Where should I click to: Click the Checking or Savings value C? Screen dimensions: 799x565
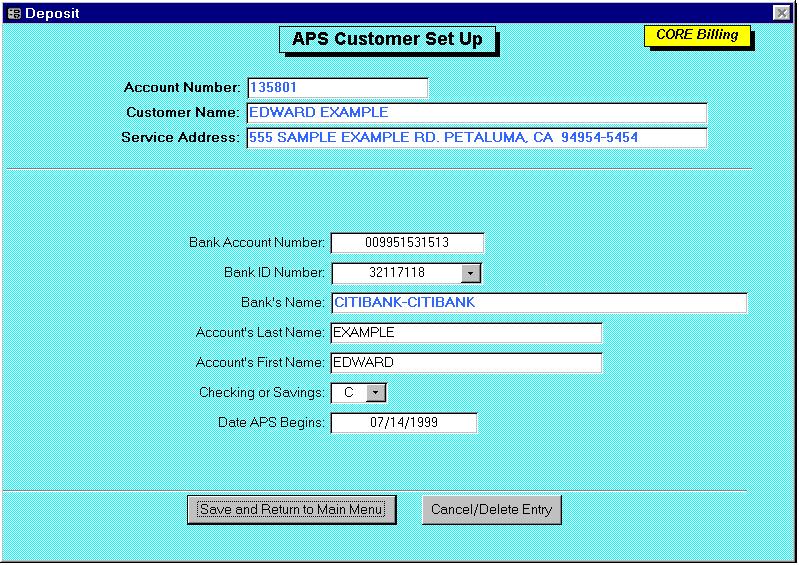349,393
